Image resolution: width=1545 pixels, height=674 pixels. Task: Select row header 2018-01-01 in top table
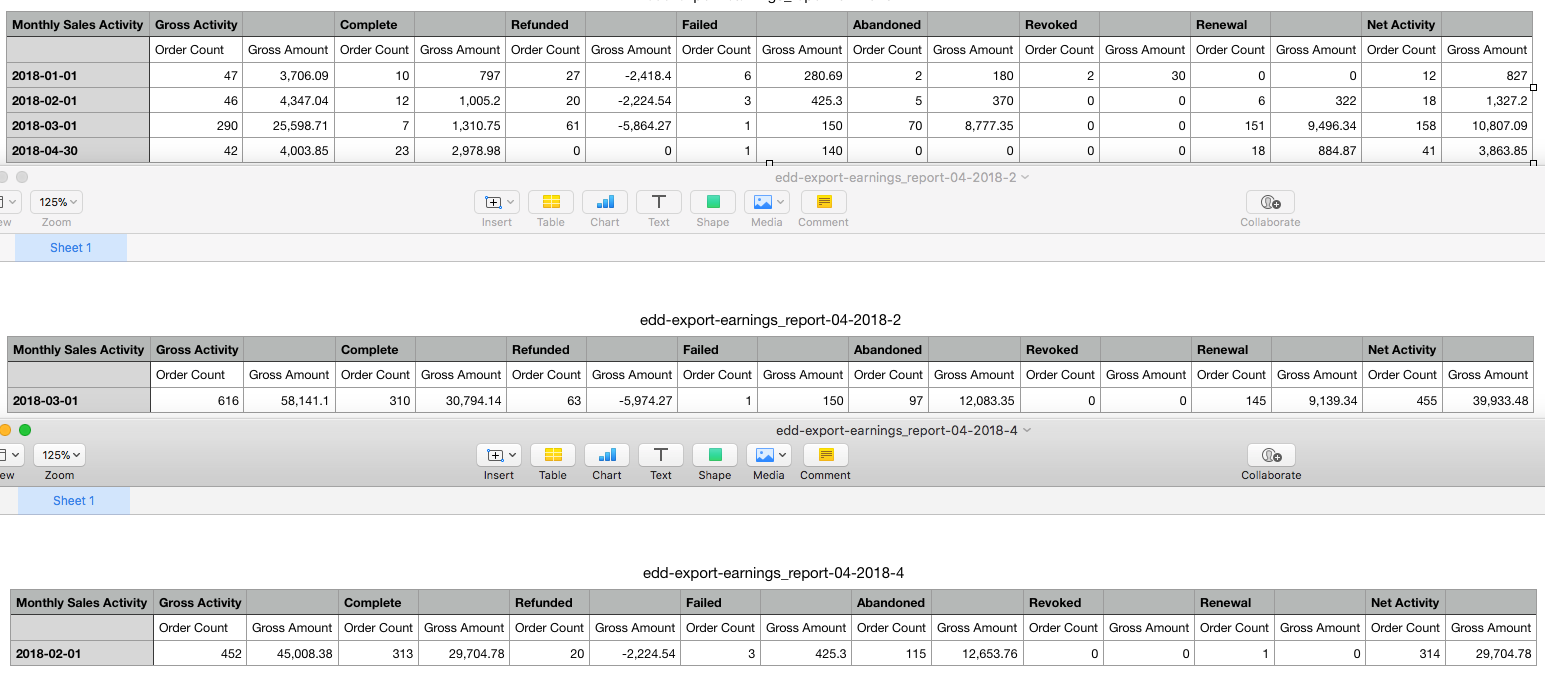click(x=78, y=75)
